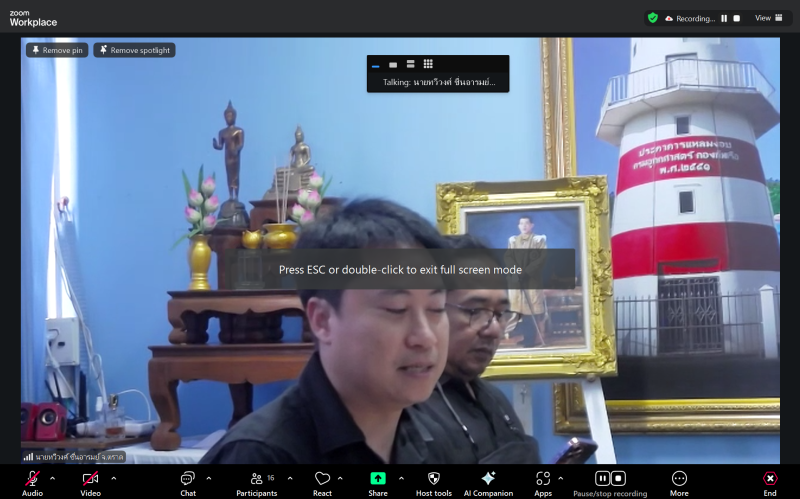Stop recording from top recording indicator
This screenshot has height=499, width=800.
click(x=737, y=18)
